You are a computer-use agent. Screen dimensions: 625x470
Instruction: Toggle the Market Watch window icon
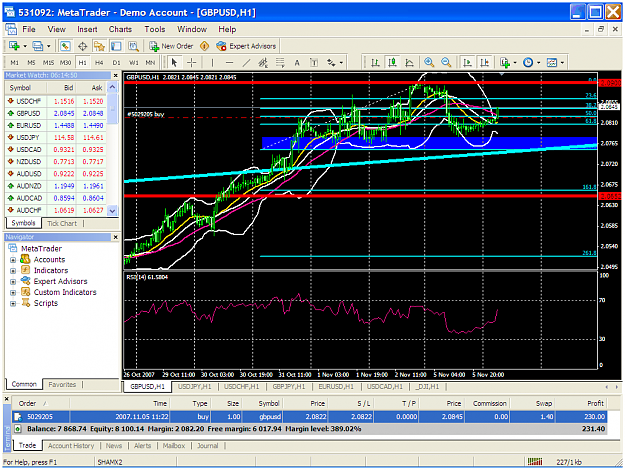[x=65, y=46]
